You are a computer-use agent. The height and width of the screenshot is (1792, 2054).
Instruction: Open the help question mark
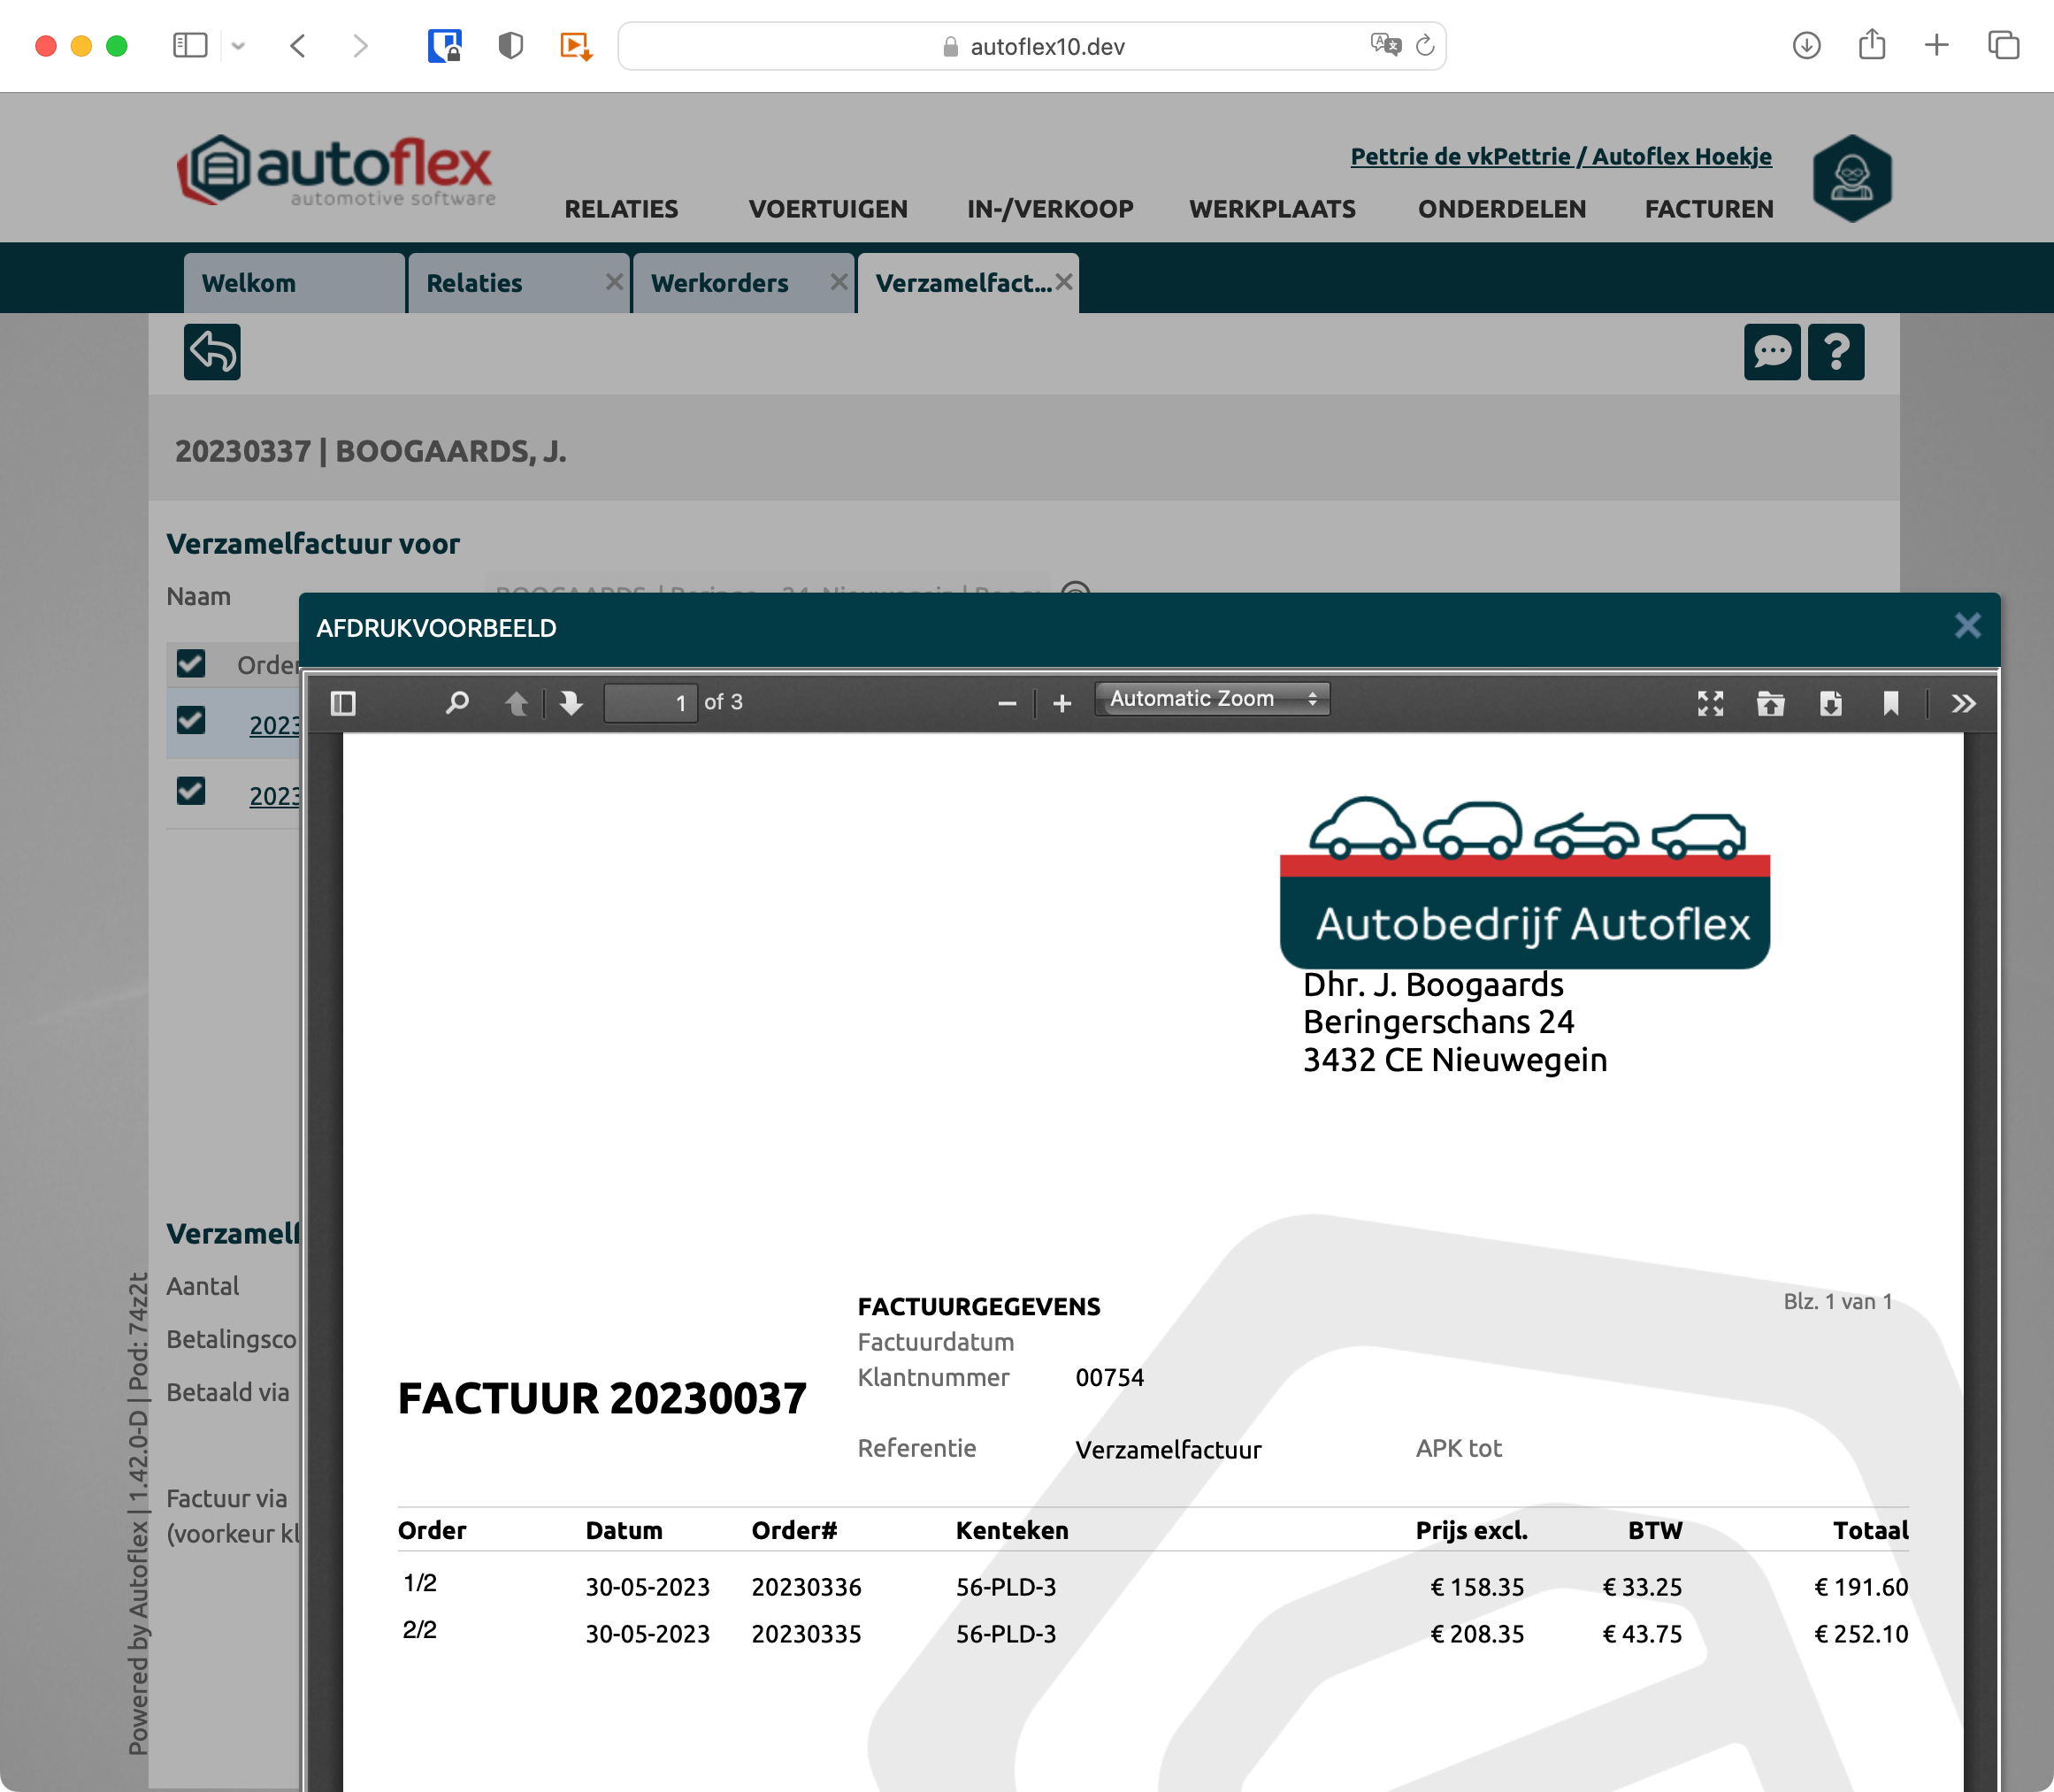click(1836, 352)
